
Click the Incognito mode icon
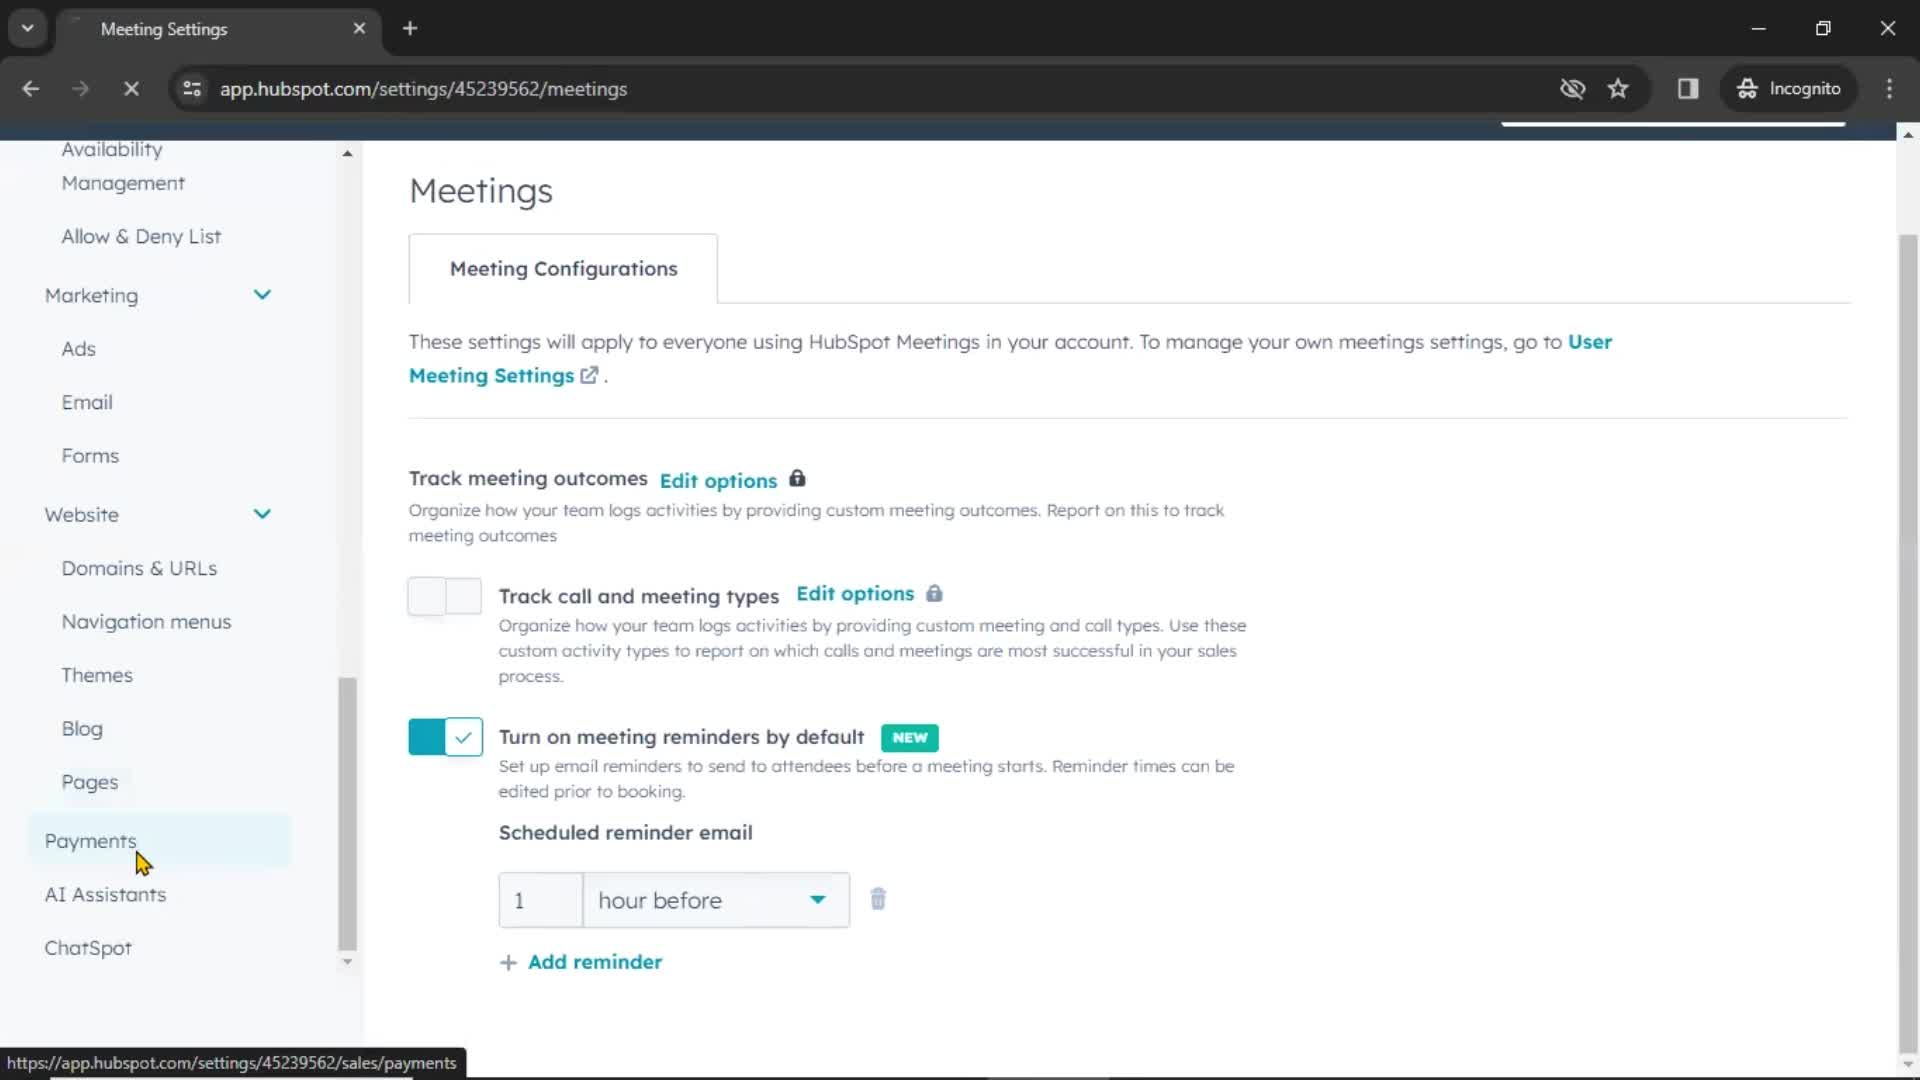(1745, 88)
